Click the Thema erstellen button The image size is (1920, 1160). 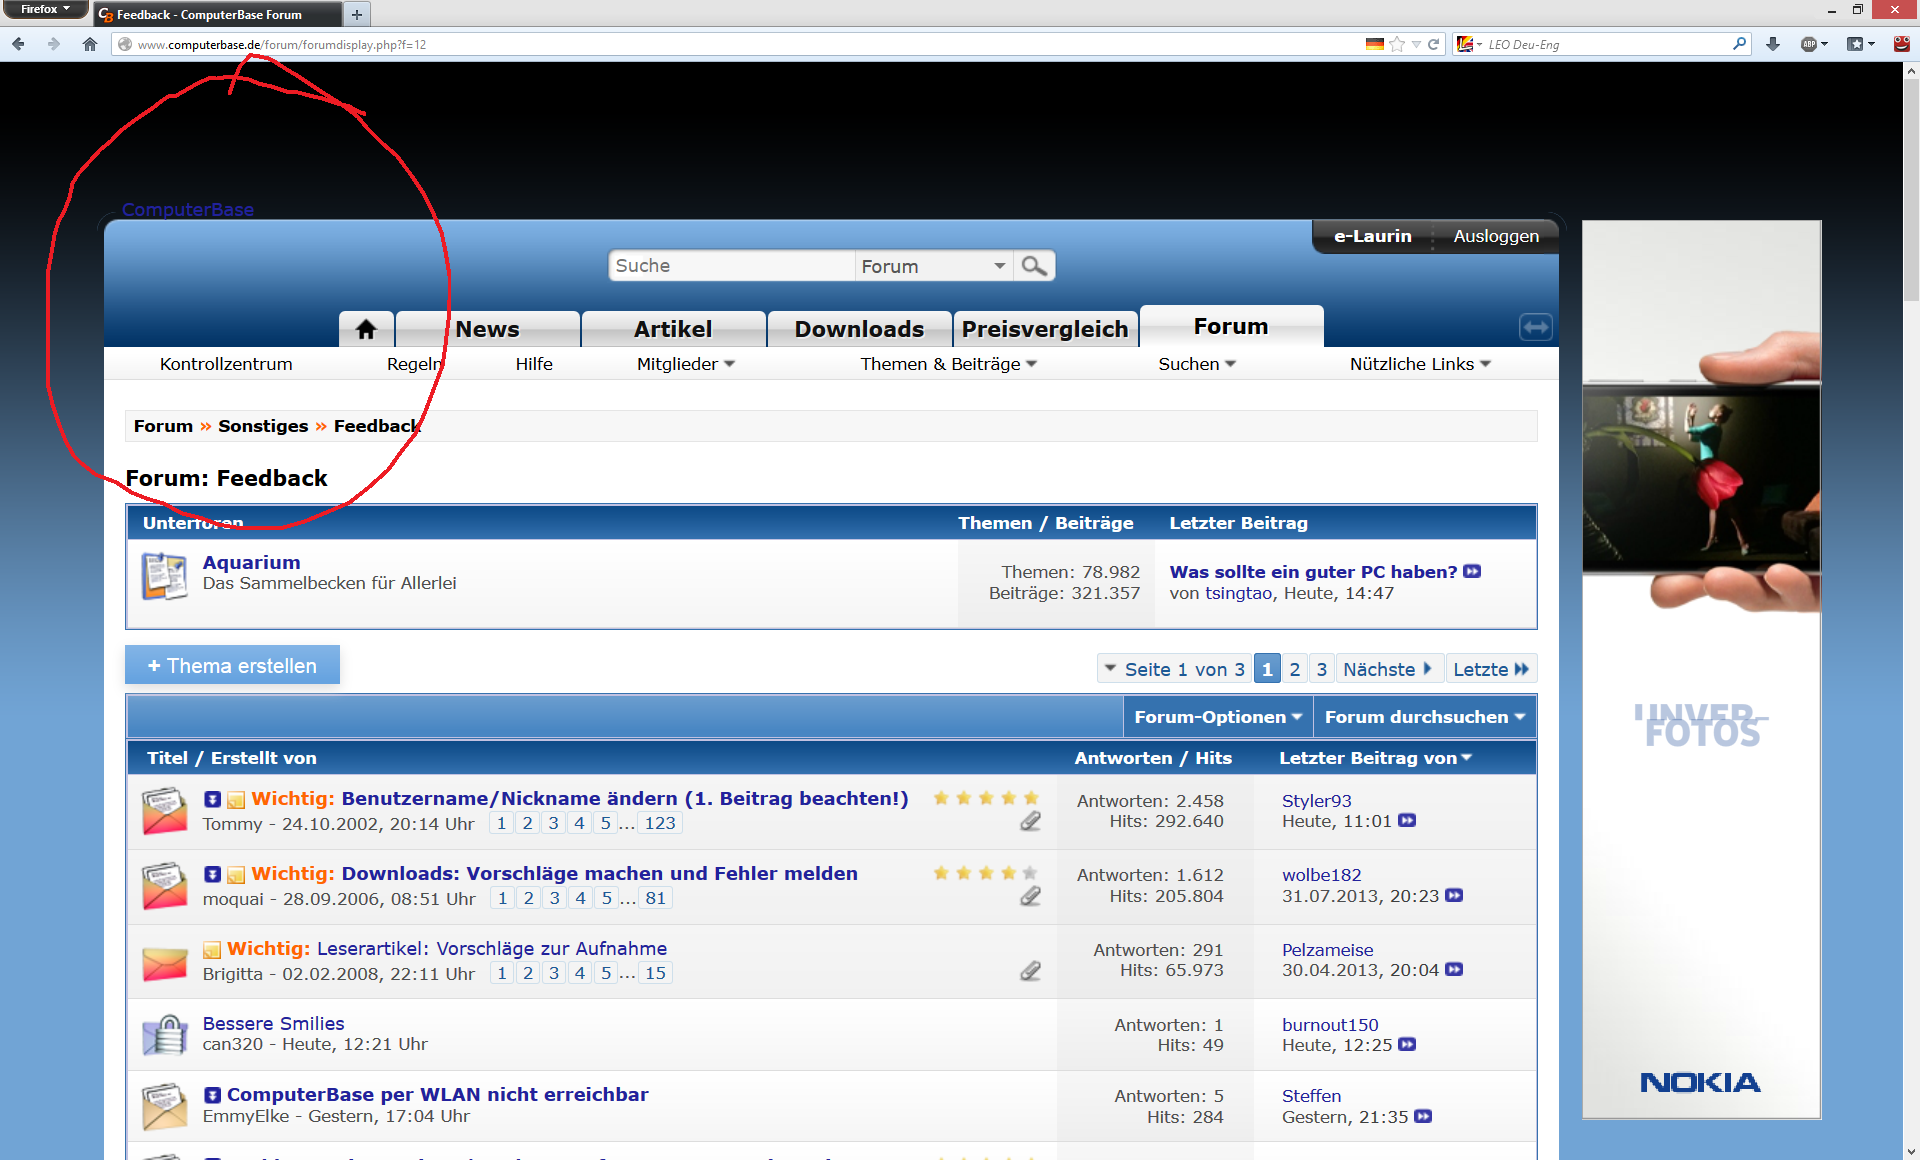point(232,666)
